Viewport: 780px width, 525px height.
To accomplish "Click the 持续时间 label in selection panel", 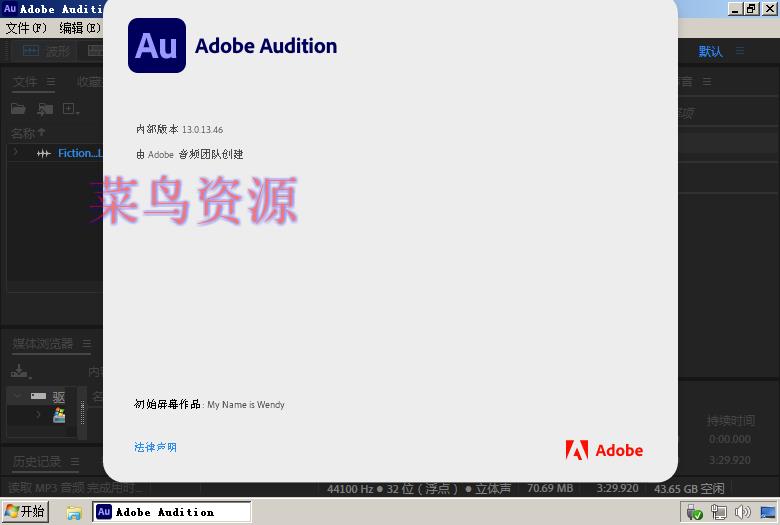I will (x=731, y=421).
